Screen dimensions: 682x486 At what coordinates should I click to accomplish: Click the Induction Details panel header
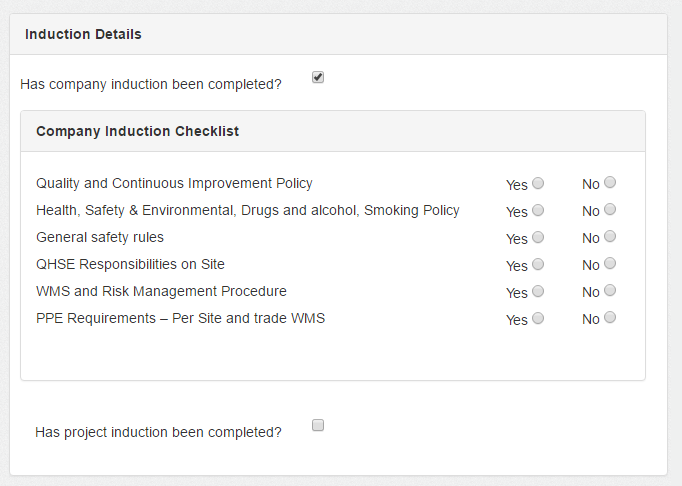point(83,34)
